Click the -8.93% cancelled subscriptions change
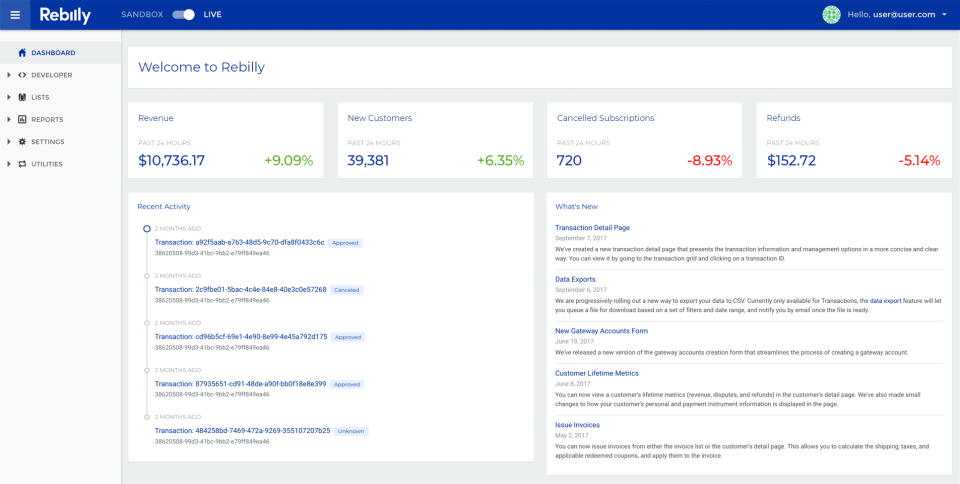 click(x=710, y=161)
